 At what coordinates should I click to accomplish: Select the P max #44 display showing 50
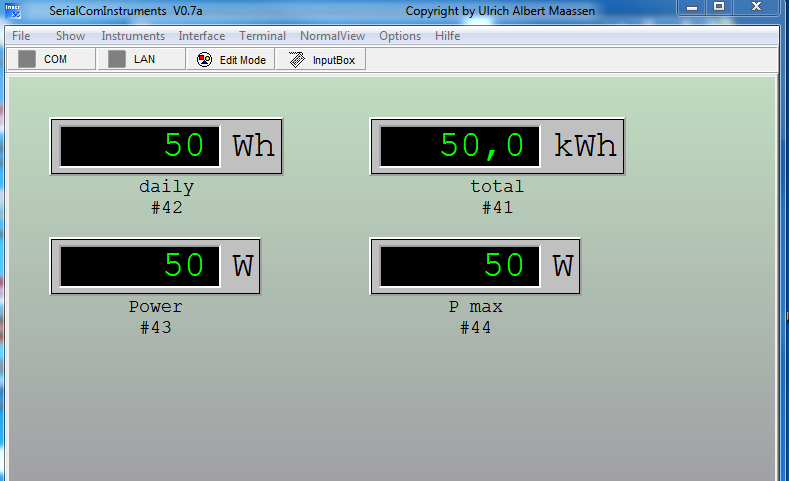pos(460,266)
